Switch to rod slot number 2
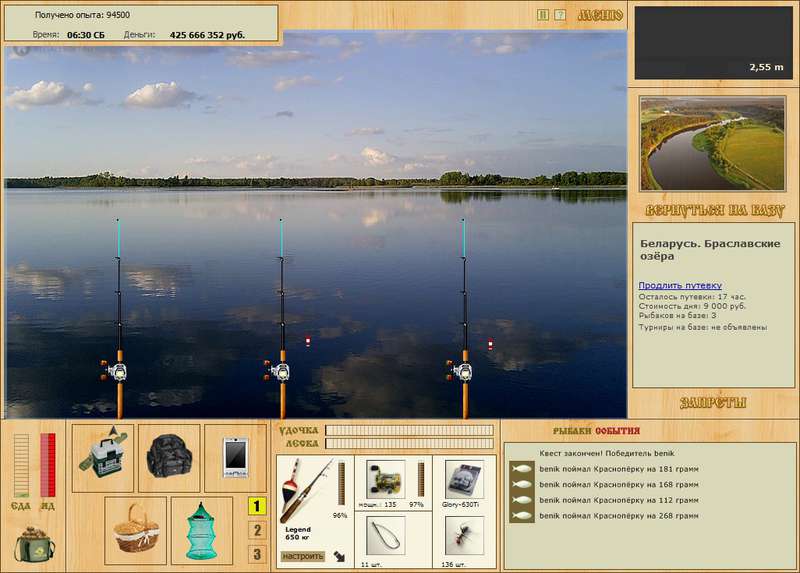The height and width of the screenshot is (573, 800). coord(257,530)
